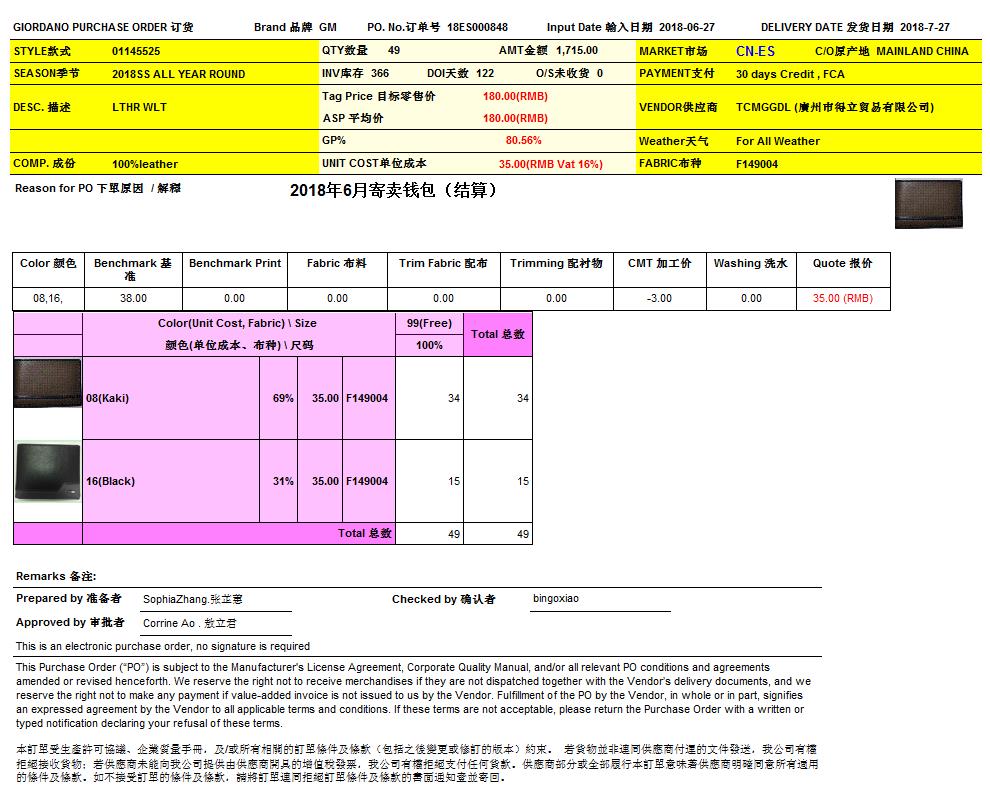This screenshot has height=806, width=990.
Task: Select the PO number 18ES000848
Action: (x=477, y=28)
